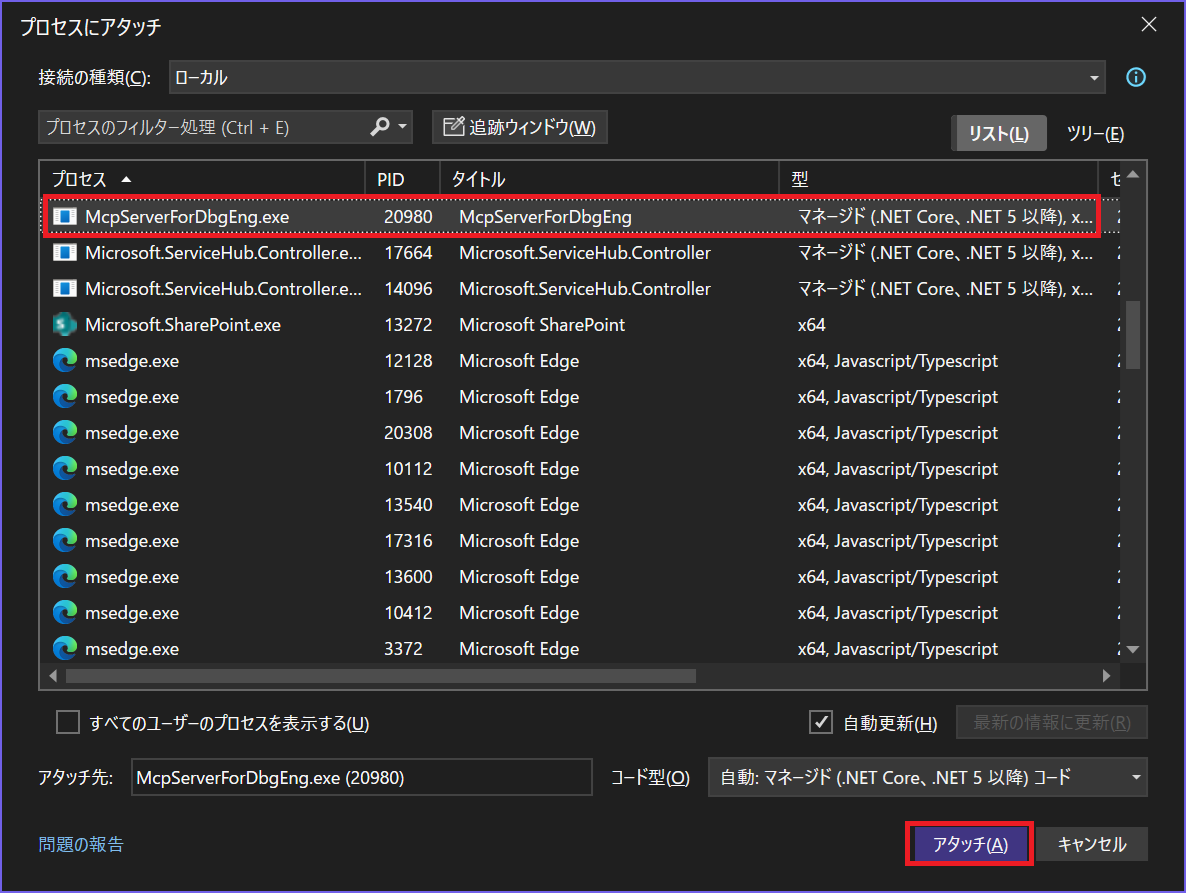1186x893 pixels.
Task: Sort by the プロセス column header
Action: [x=202, y=179]
